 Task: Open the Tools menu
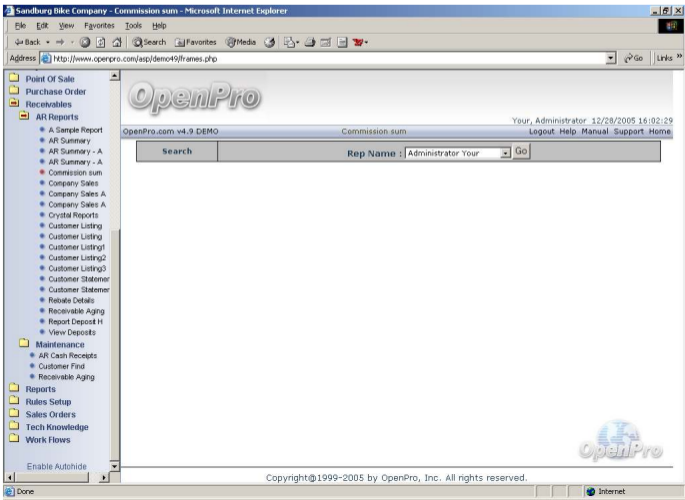[x=133, y=26]
